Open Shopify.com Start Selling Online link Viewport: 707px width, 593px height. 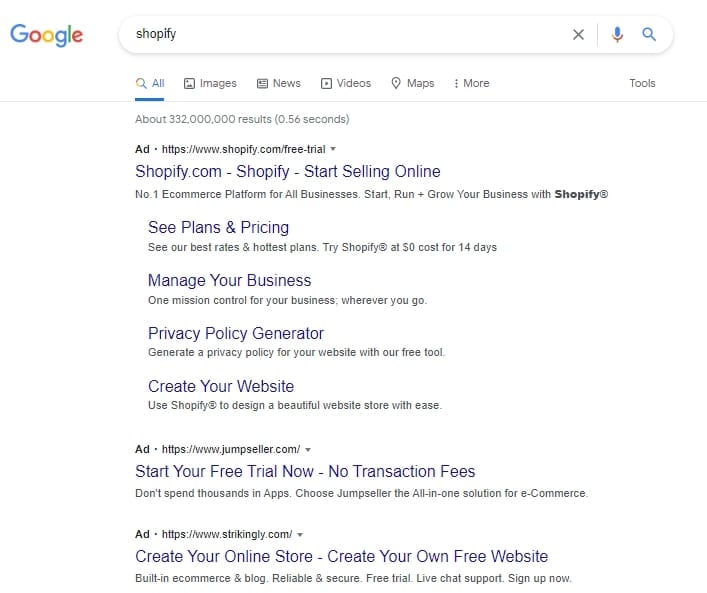coord(287,171)
